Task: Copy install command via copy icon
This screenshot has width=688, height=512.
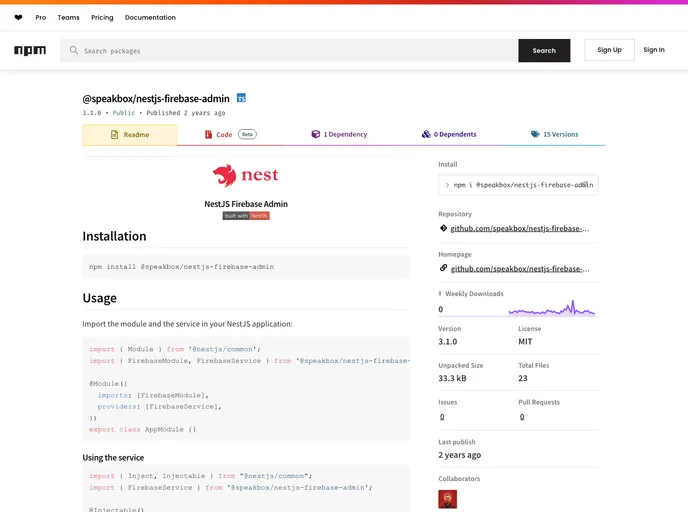Action: click(x=586, y=185)
